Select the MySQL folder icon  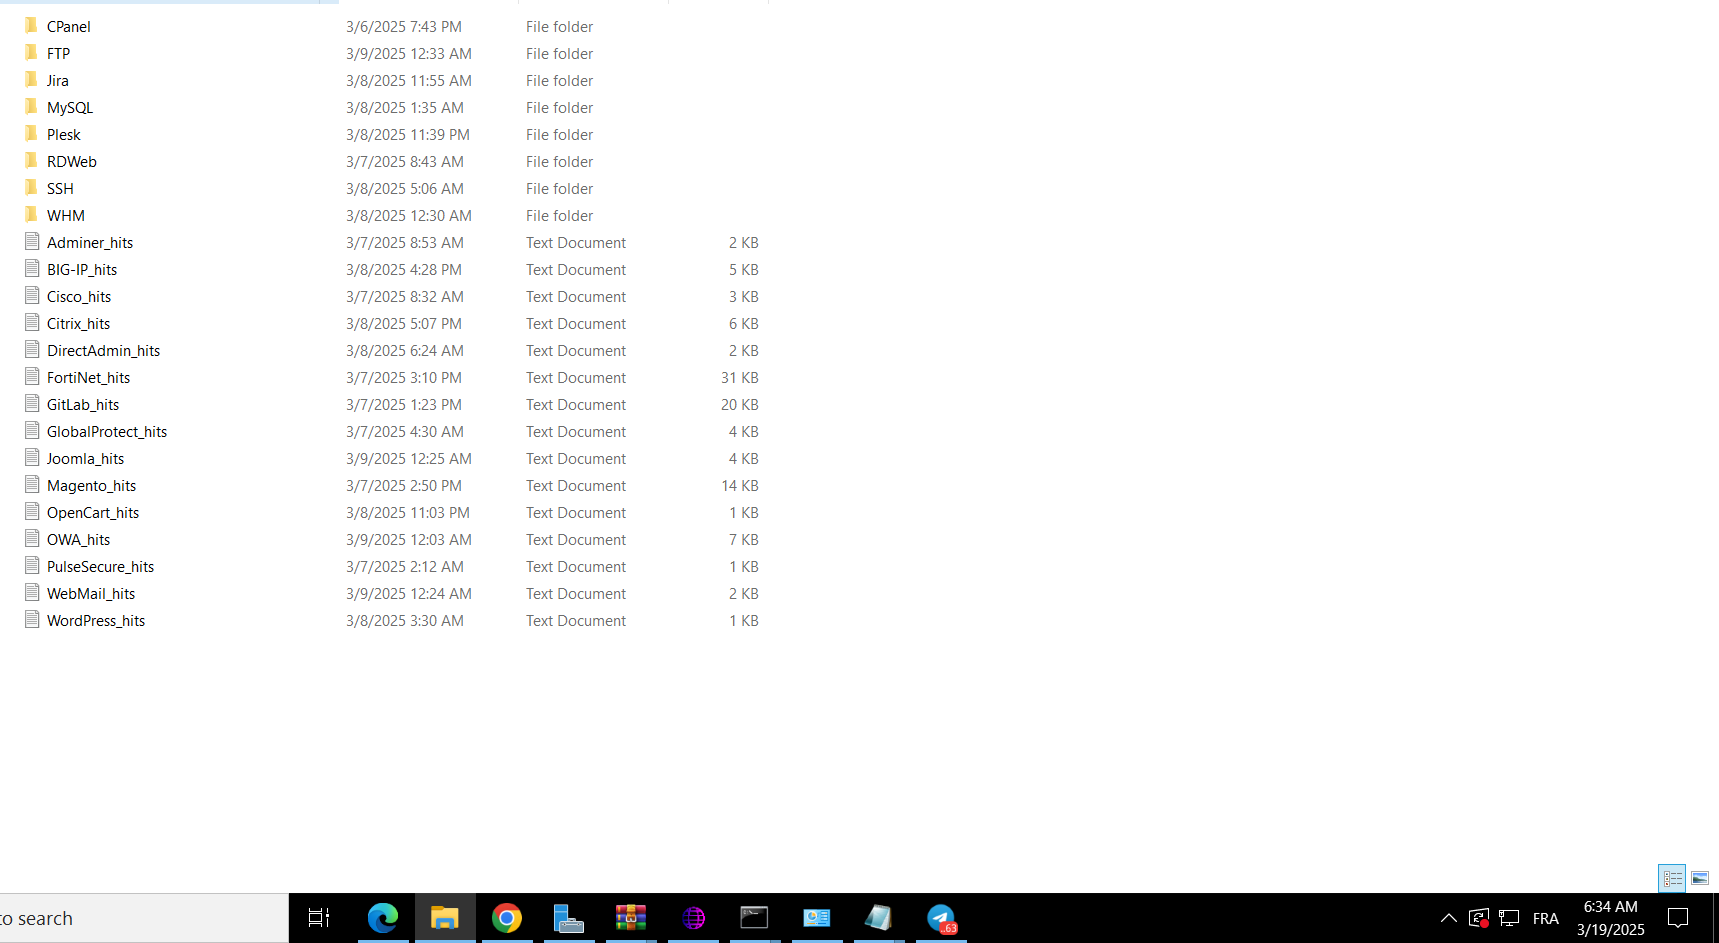32,107
